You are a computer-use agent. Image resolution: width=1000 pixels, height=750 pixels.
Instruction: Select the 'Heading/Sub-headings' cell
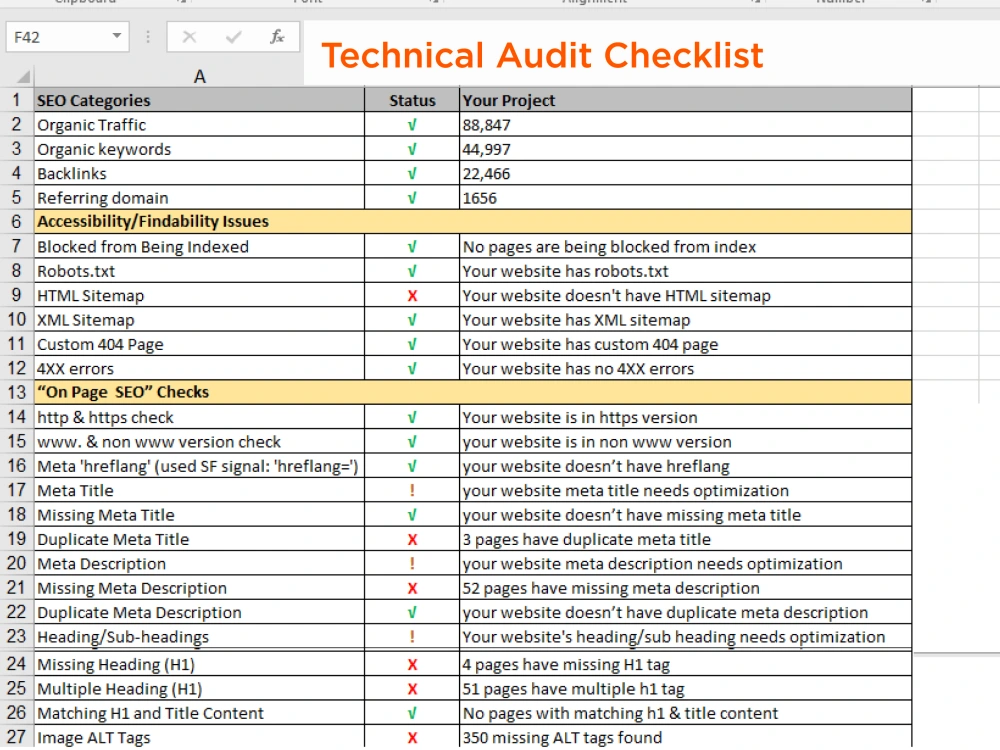pyautogui.click(x=200, y=636)
